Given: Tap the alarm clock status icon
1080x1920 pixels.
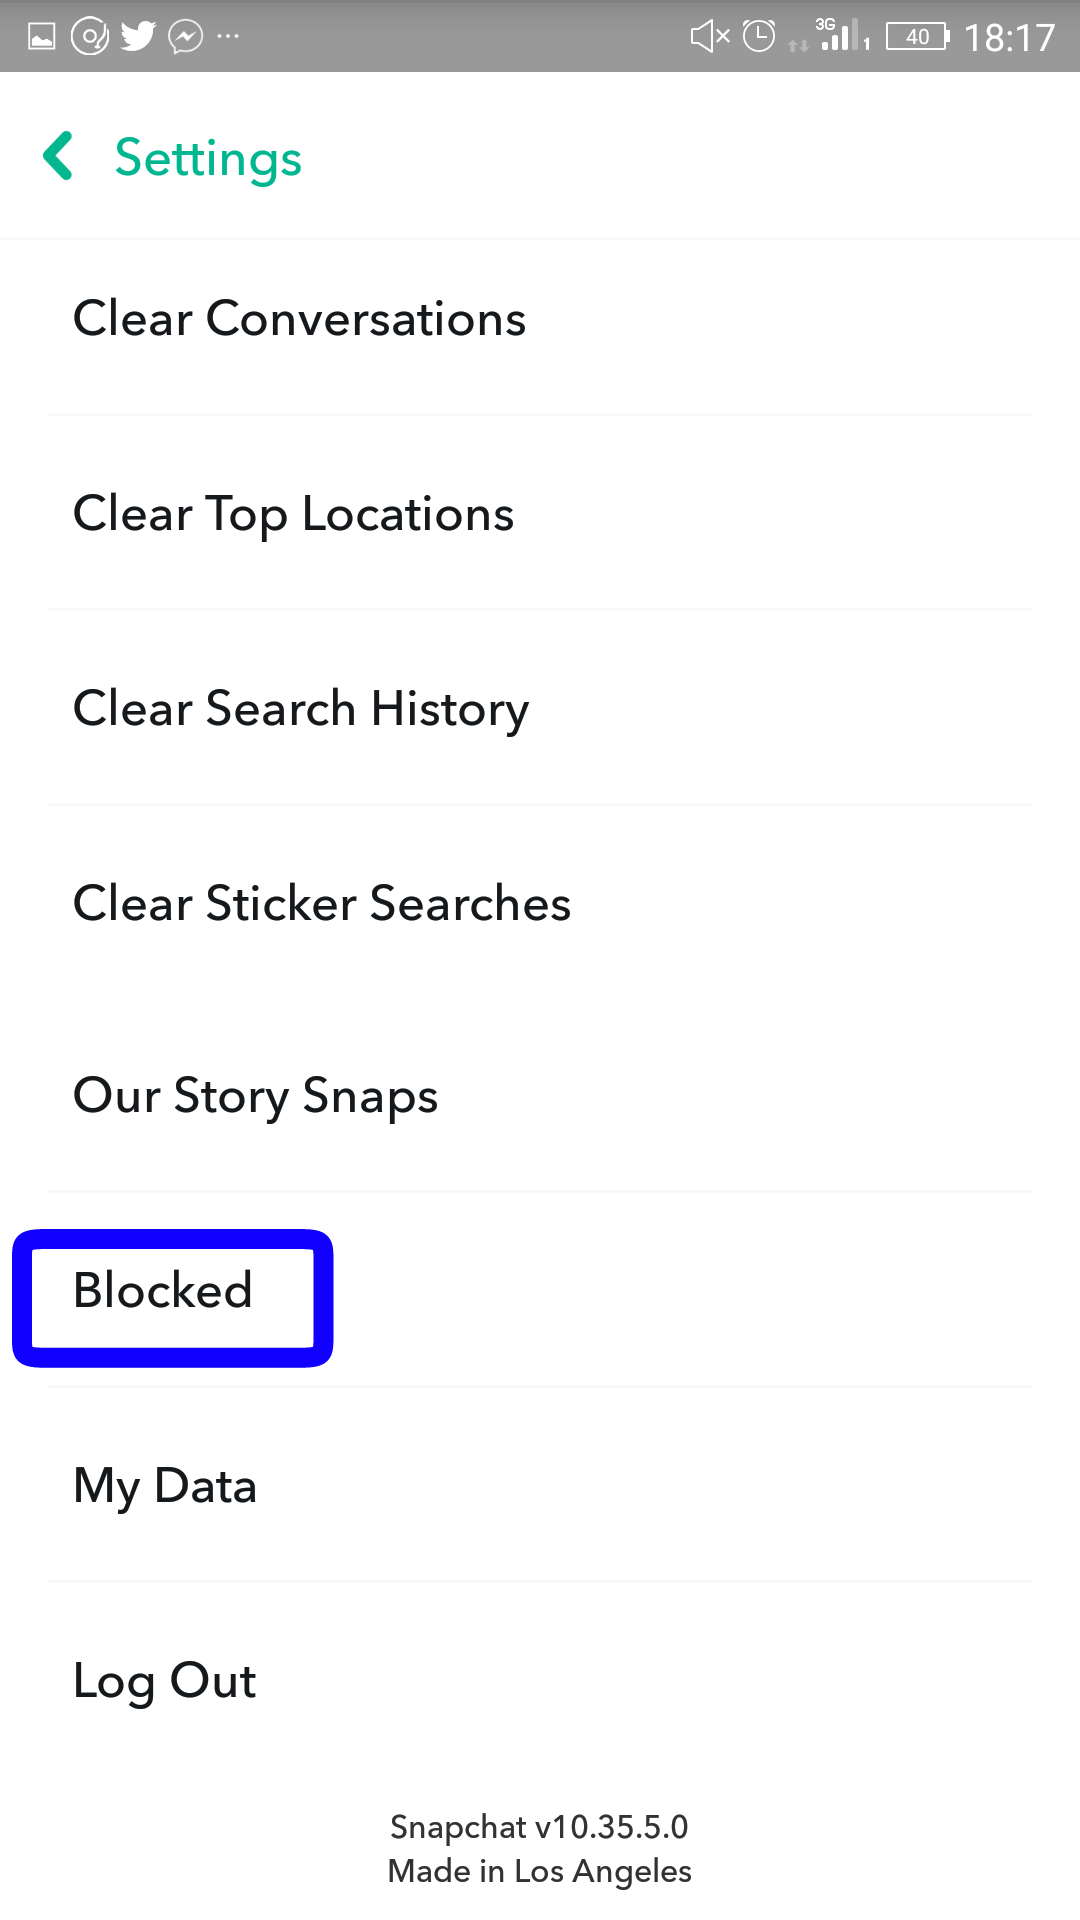Looking at the screenshot, I should point(758,36).
